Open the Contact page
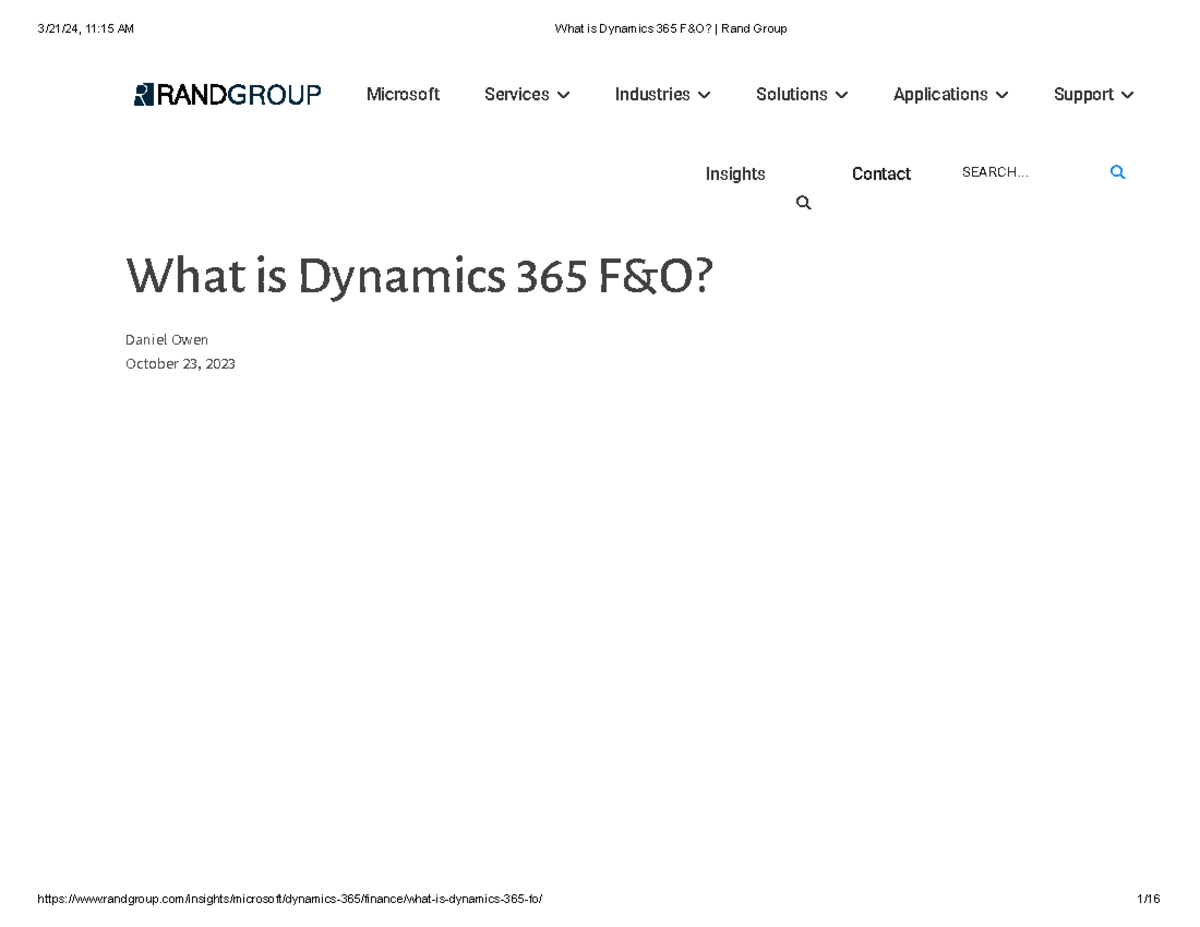 (881, 174)
